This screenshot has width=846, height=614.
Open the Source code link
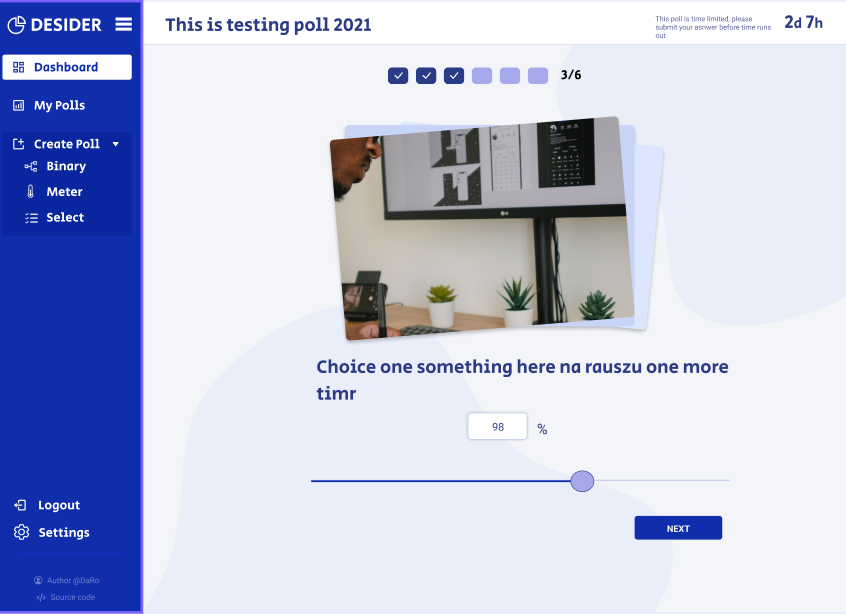point(73,597)
